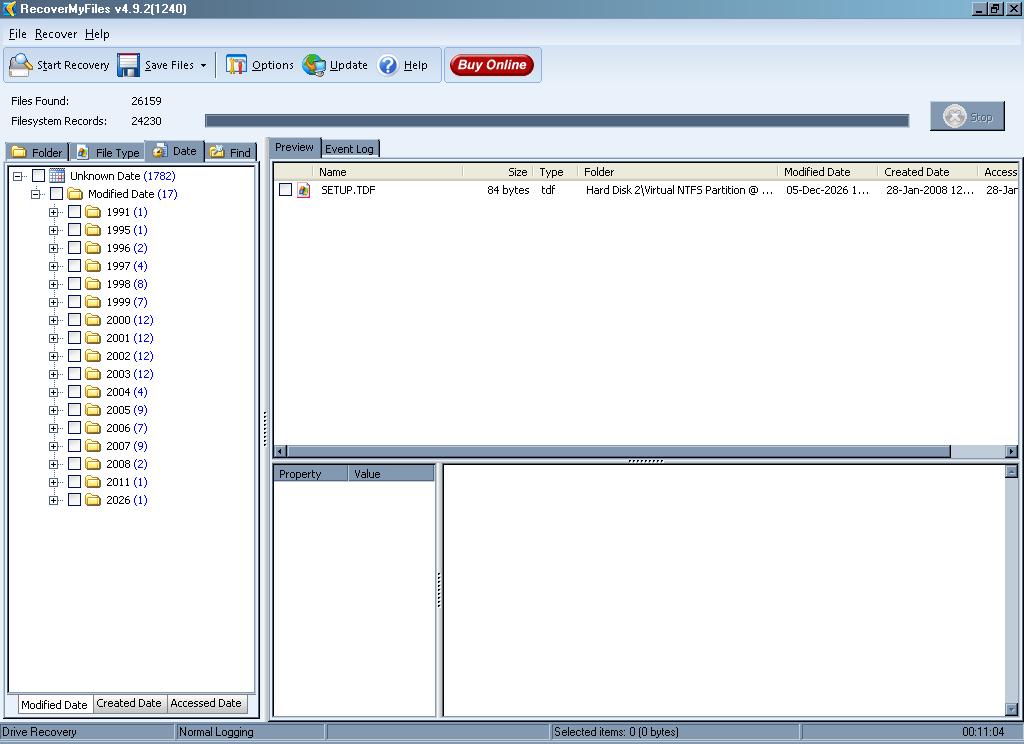Click the Help question mark icon
The width and height of the screenshot is (1024, 744).
point(388,65)
